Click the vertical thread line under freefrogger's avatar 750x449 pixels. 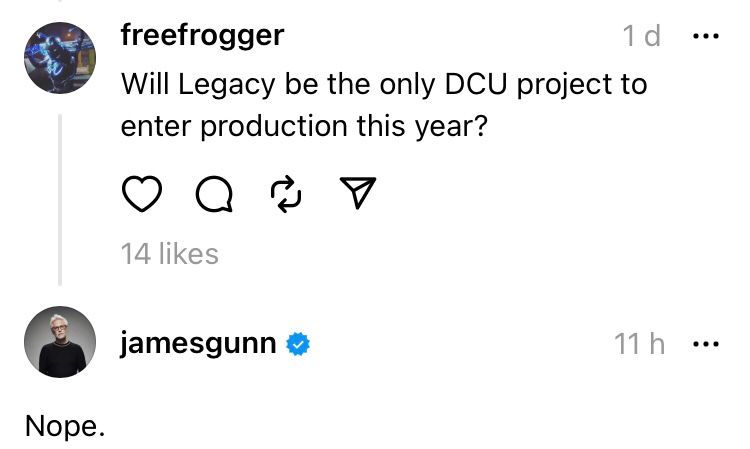point(60,198)
